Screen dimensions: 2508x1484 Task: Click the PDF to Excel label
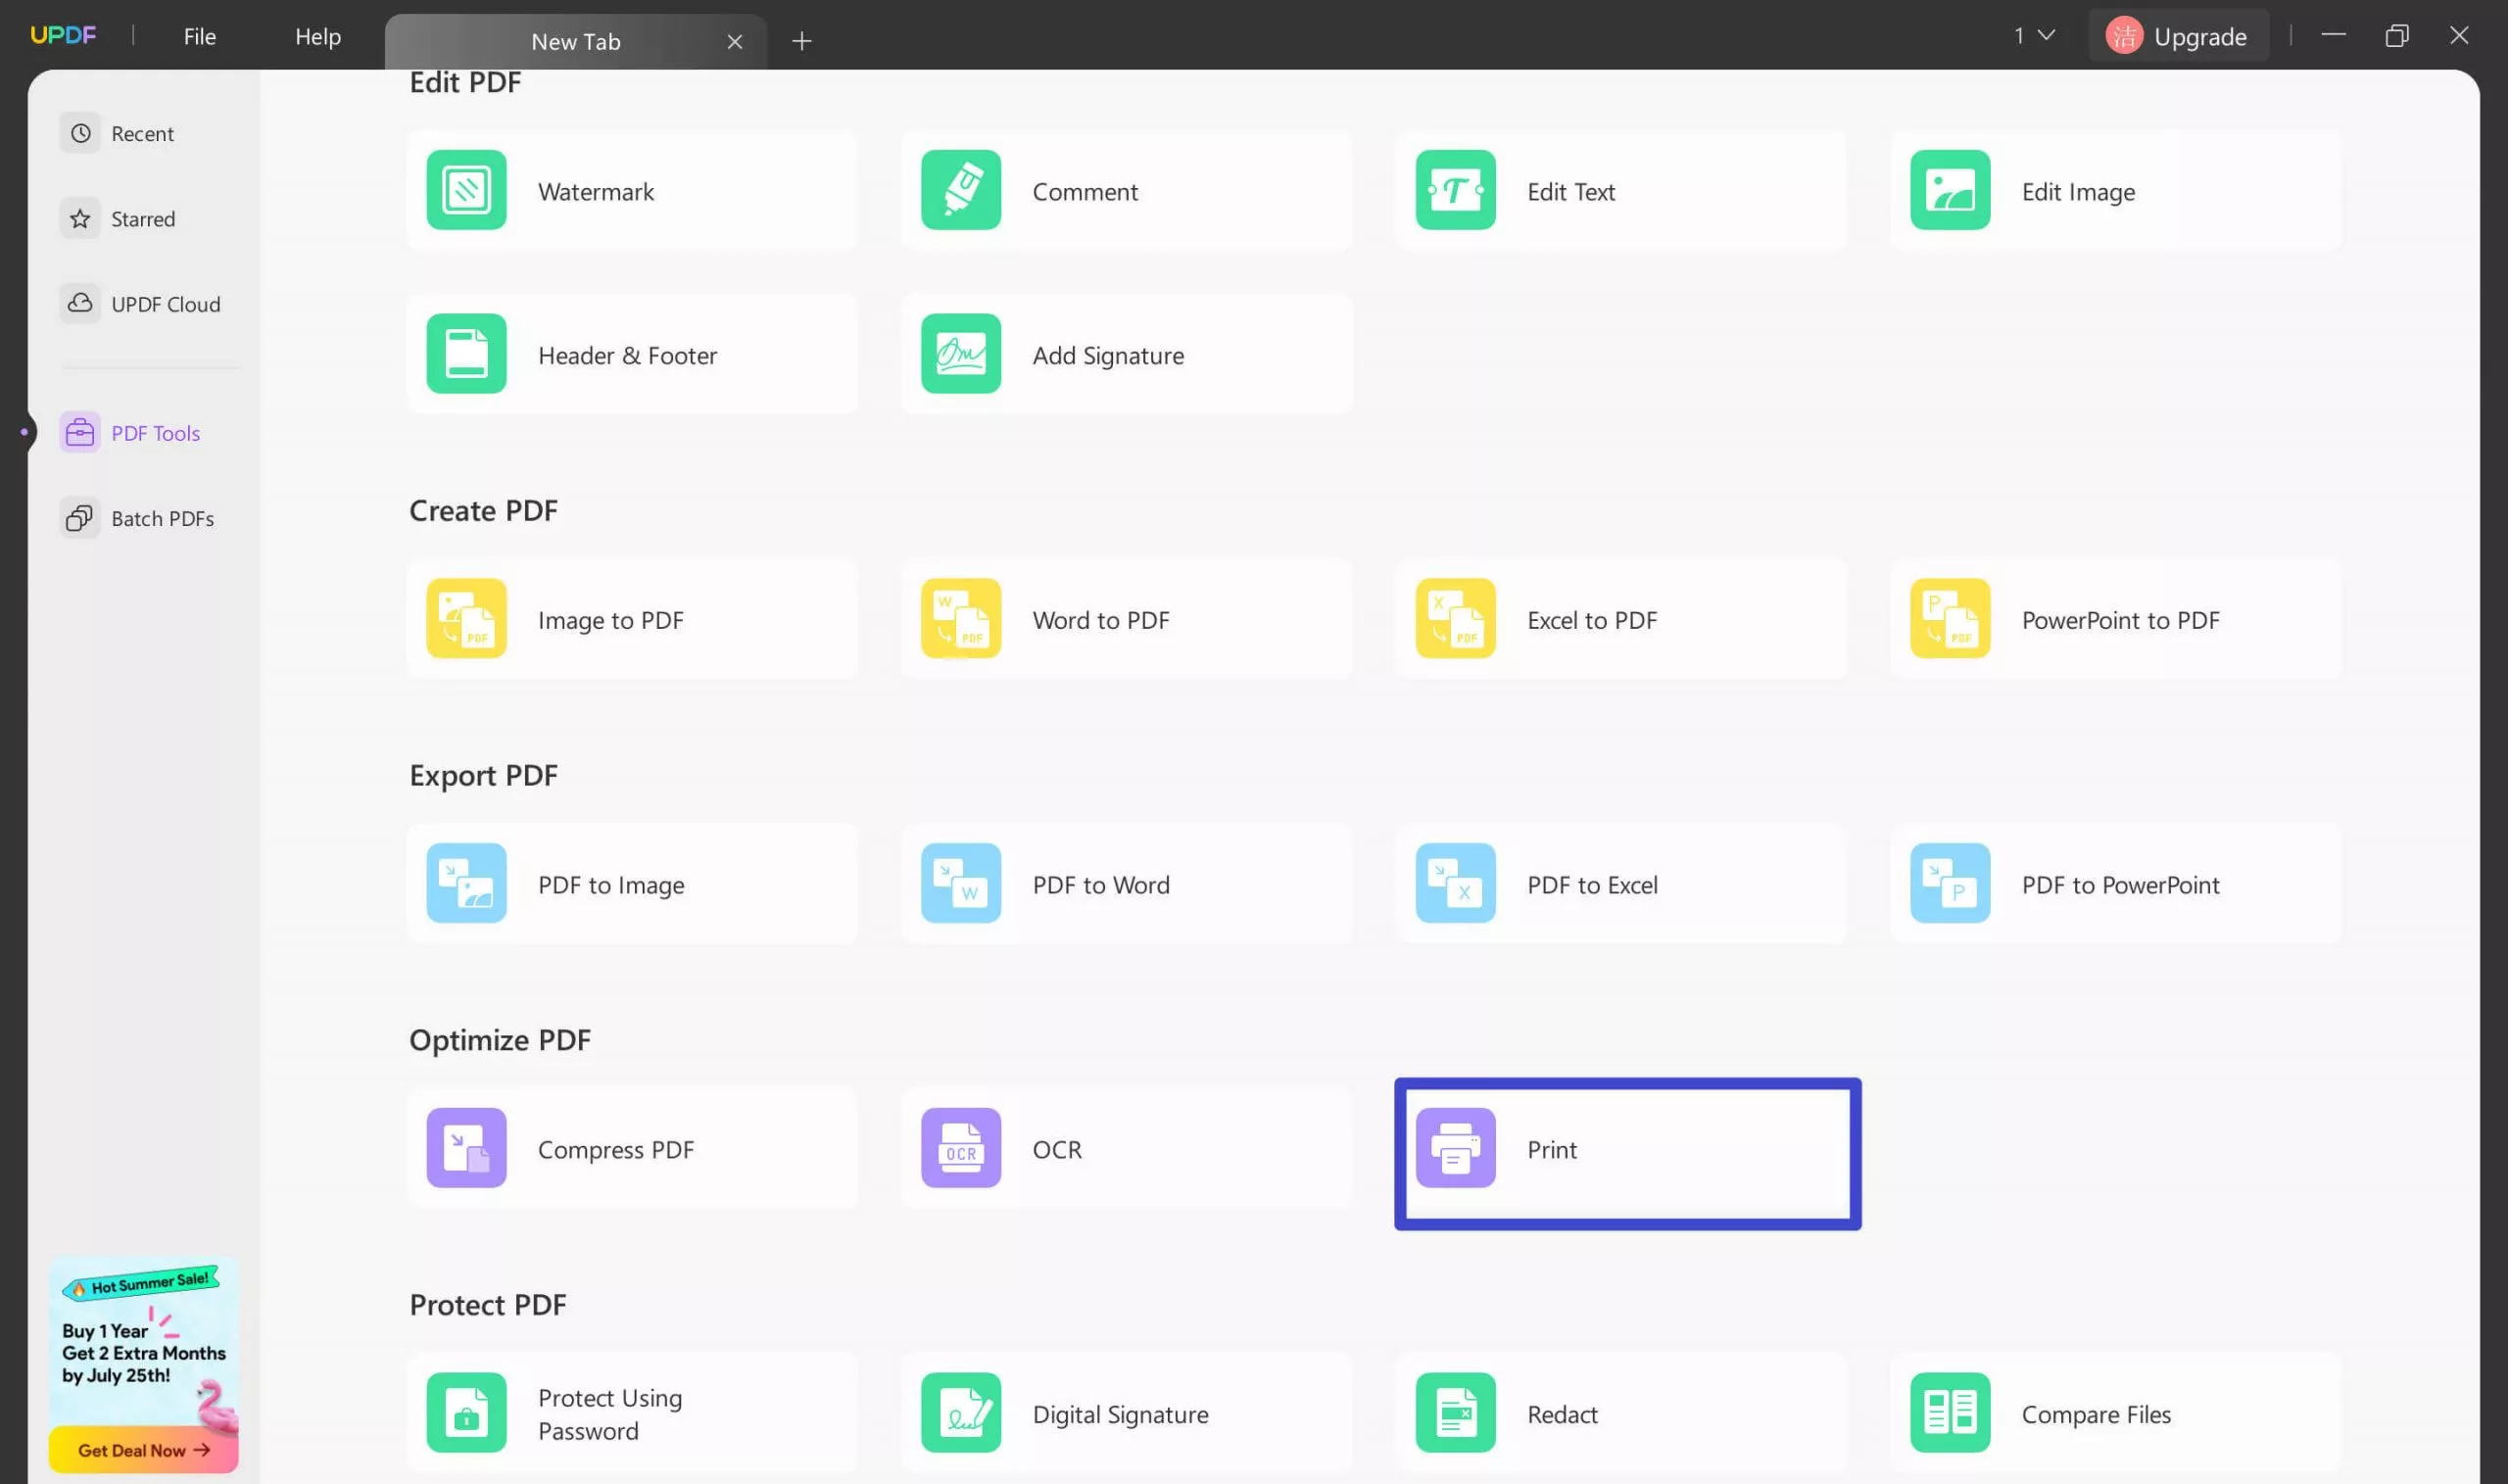click(x=1592, y=884)
